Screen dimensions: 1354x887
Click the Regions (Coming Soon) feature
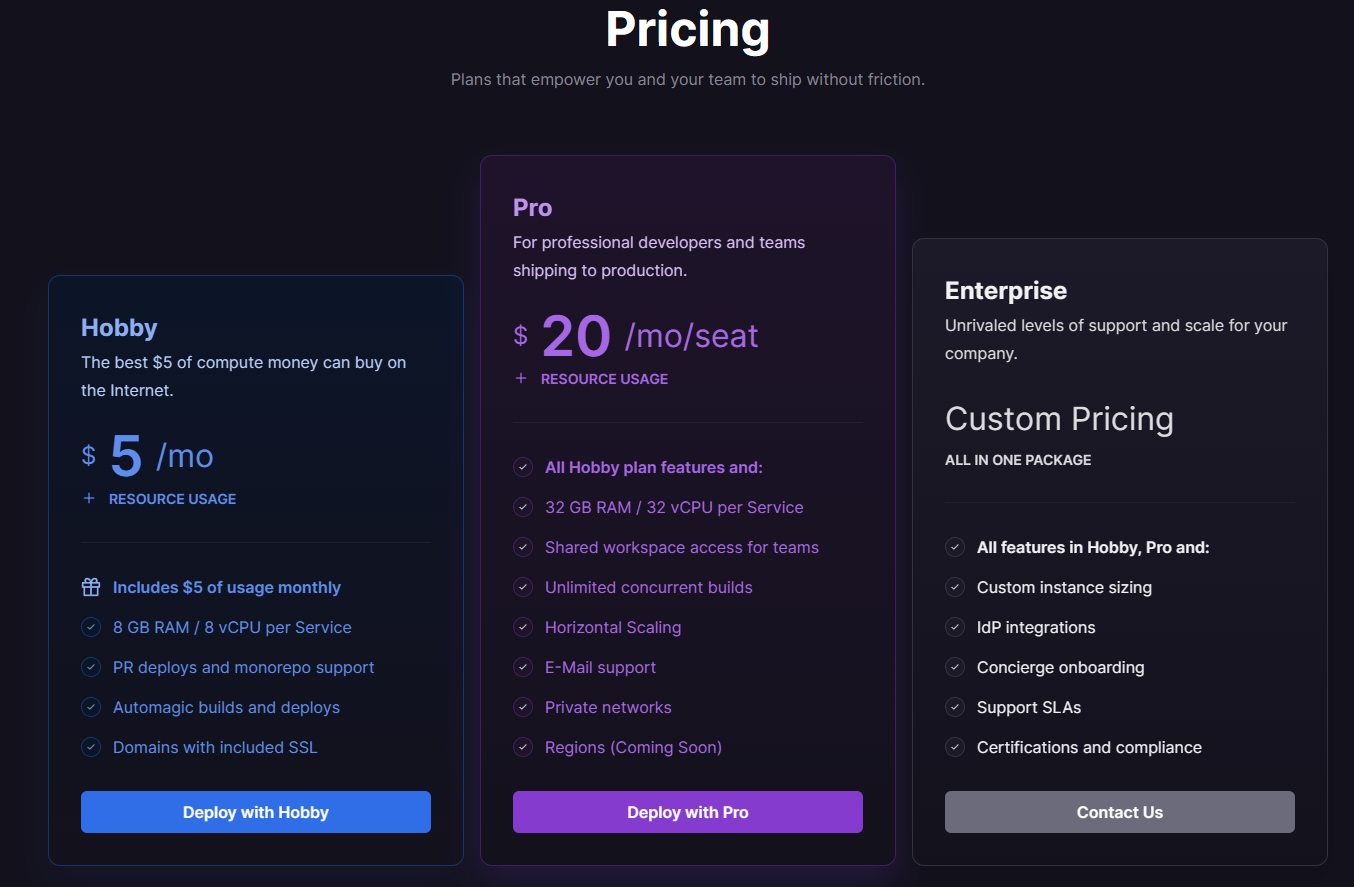pos(633,747)
